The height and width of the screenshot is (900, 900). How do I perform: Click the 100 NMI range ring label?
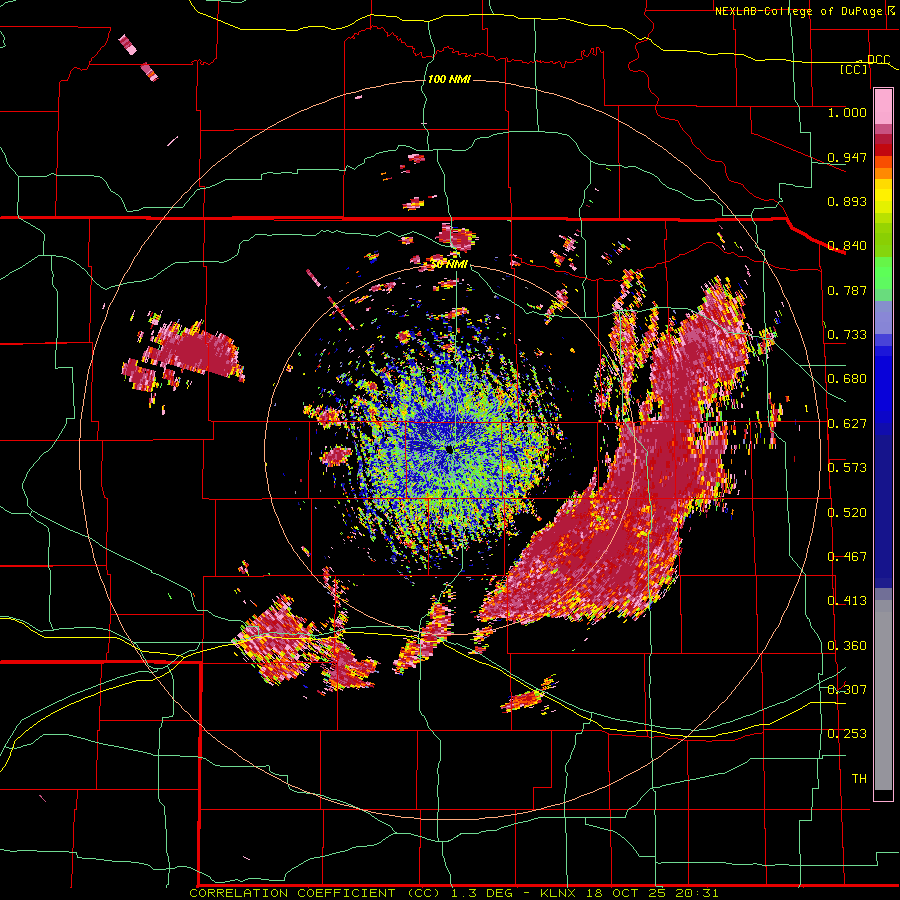(x=449, y=79)
